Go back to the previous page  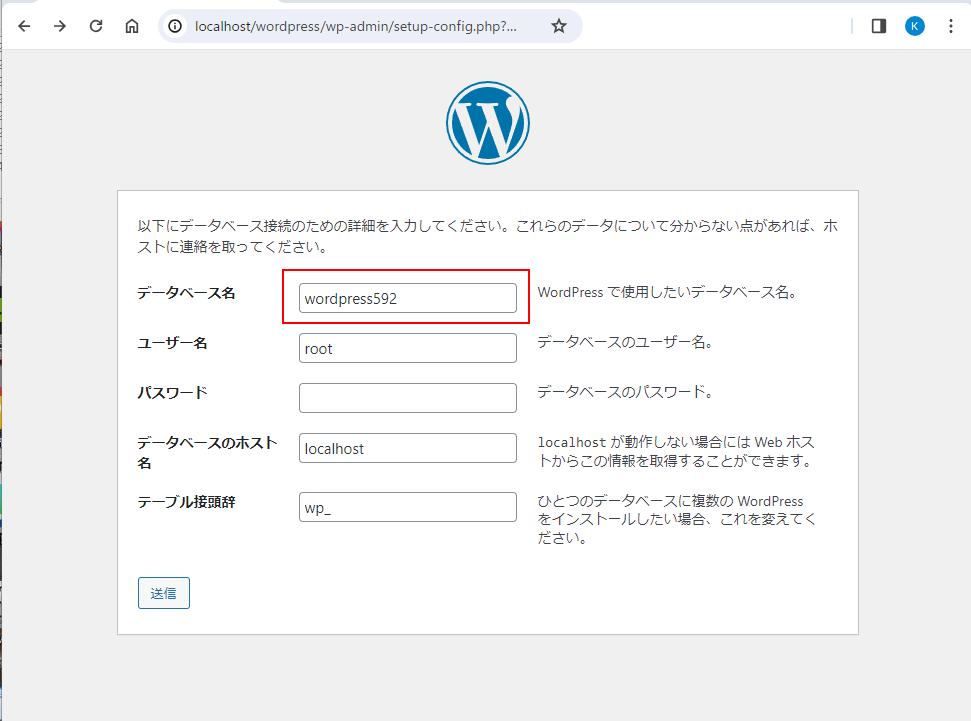tap(24, 26)
